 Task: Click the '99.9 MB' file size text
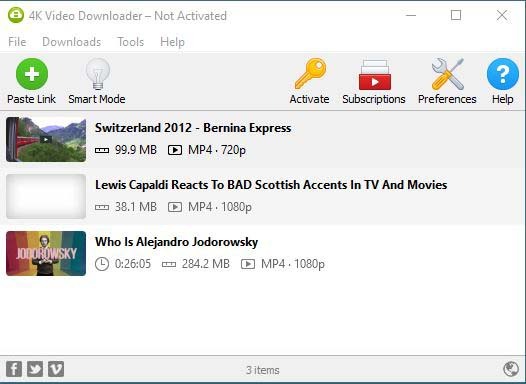(136, 150)
